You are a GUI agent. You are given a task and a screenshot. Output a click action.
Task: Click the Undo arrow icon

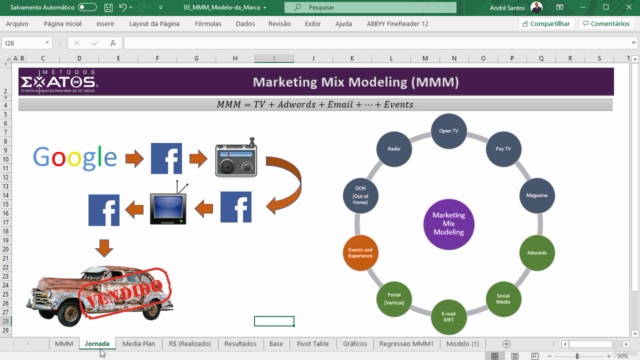click(x=122, y=7)
